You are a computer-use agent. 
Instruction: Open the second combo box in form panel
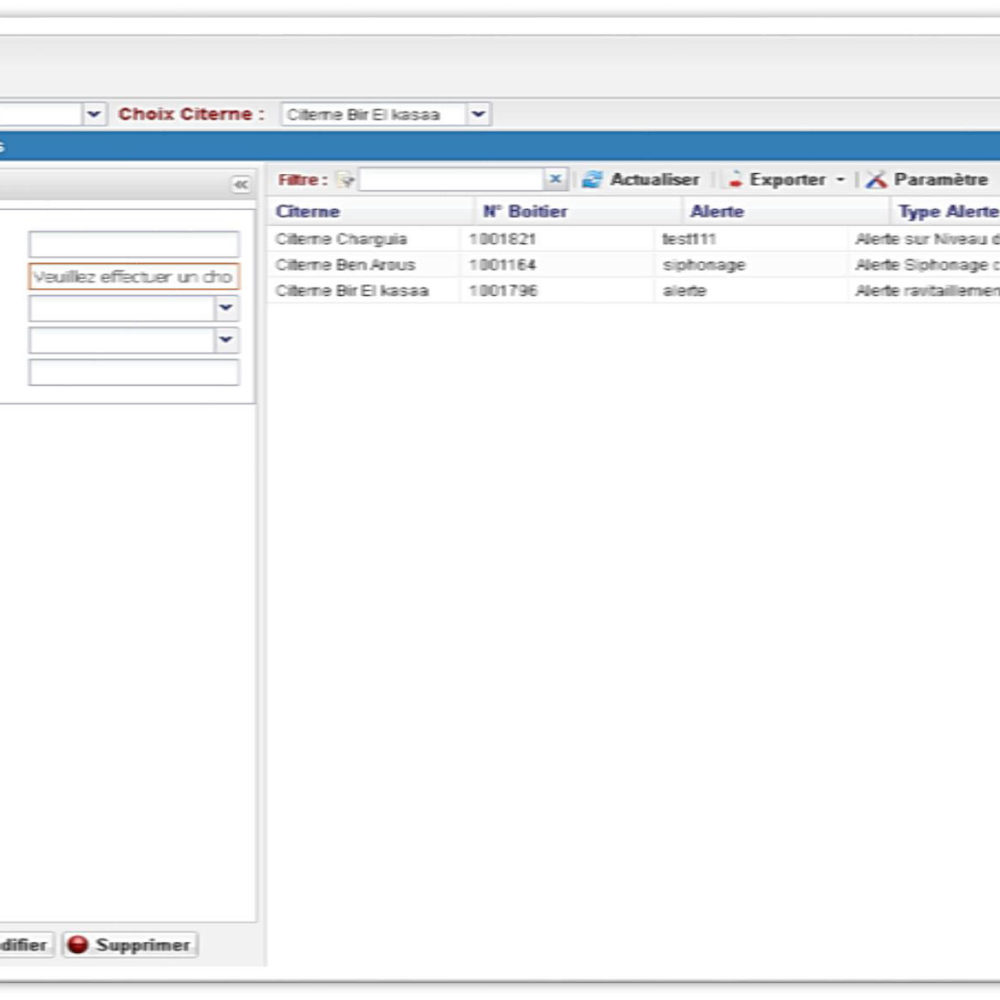(227, 341)
